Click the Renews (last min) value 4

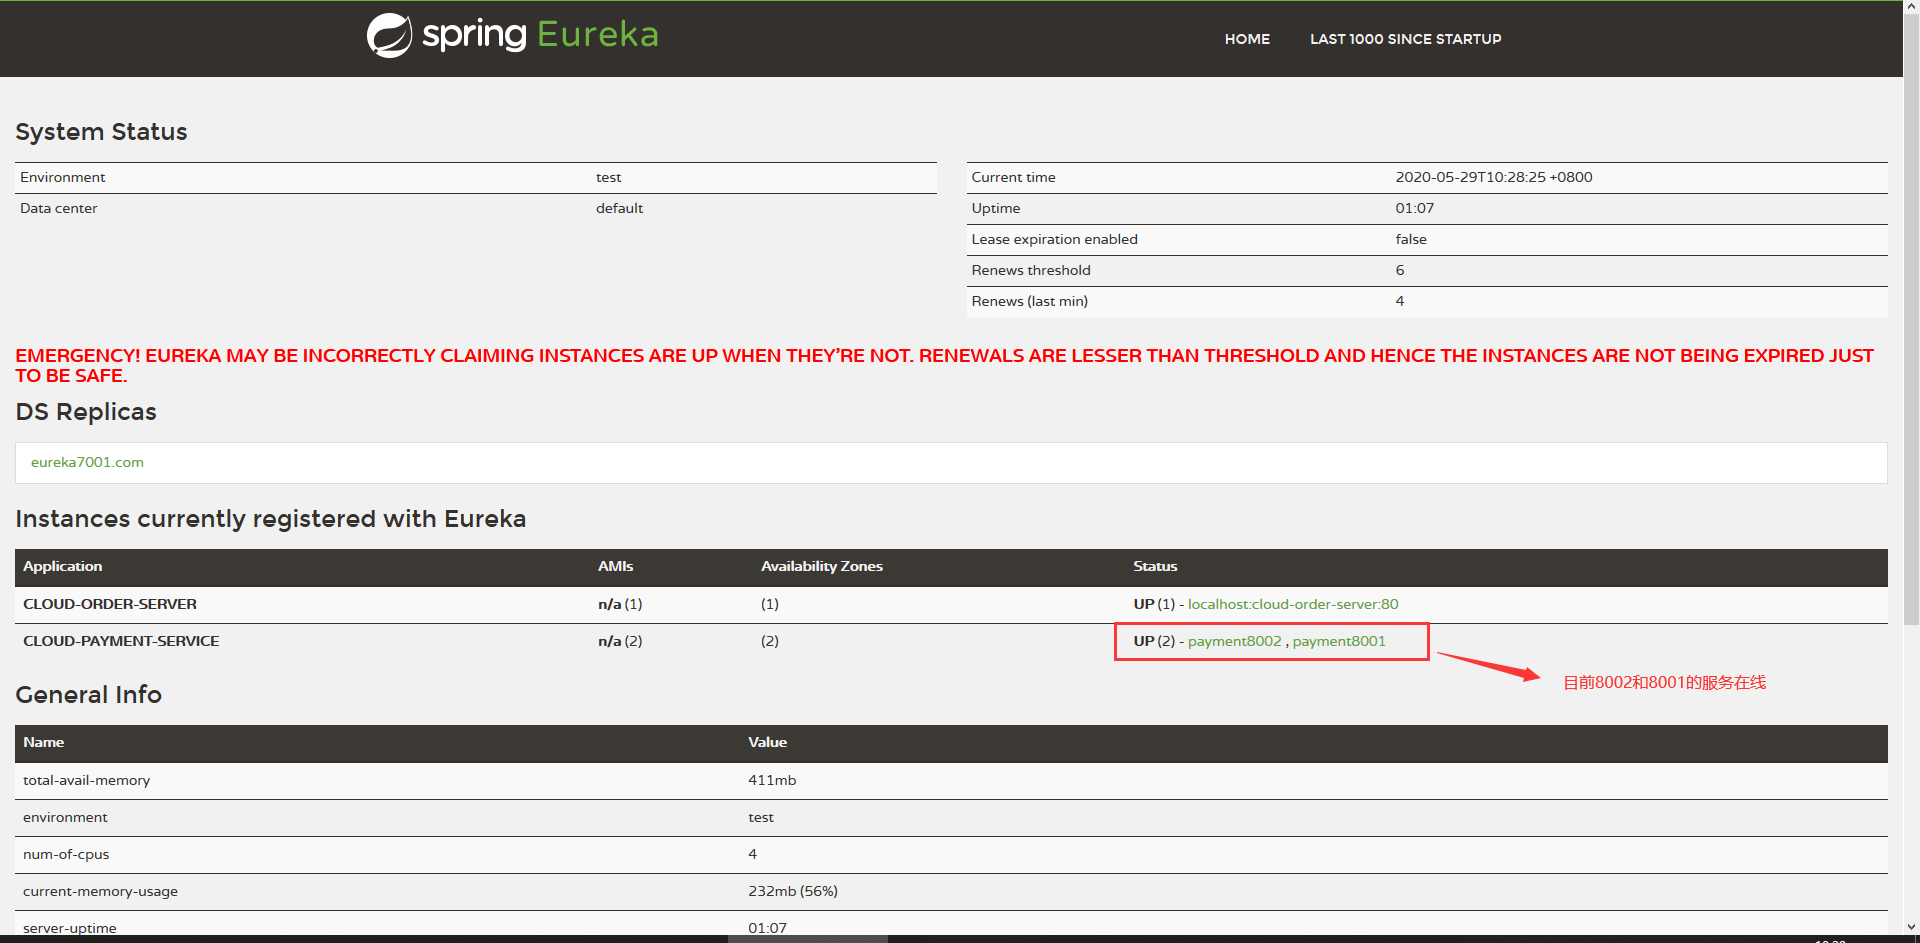click(1400, 301)
